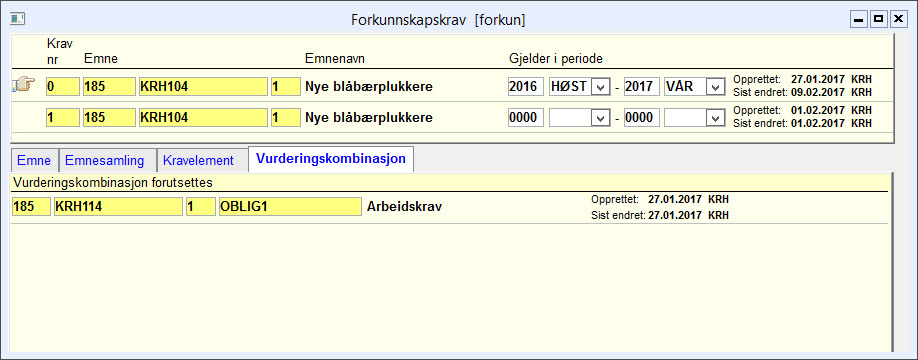Click the 185 institution field in krav 0 row
The width and height of the screenshot is (918, 360).
109,87
